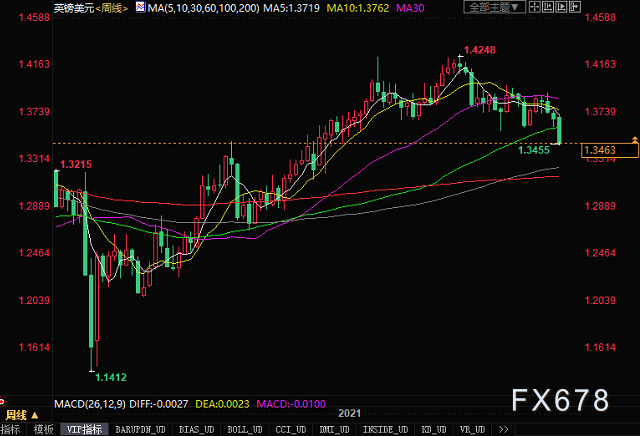This screenshot has width=640, height=436.
Task: Click the left axis 1.2464 price level
Action: coord(34,253)
